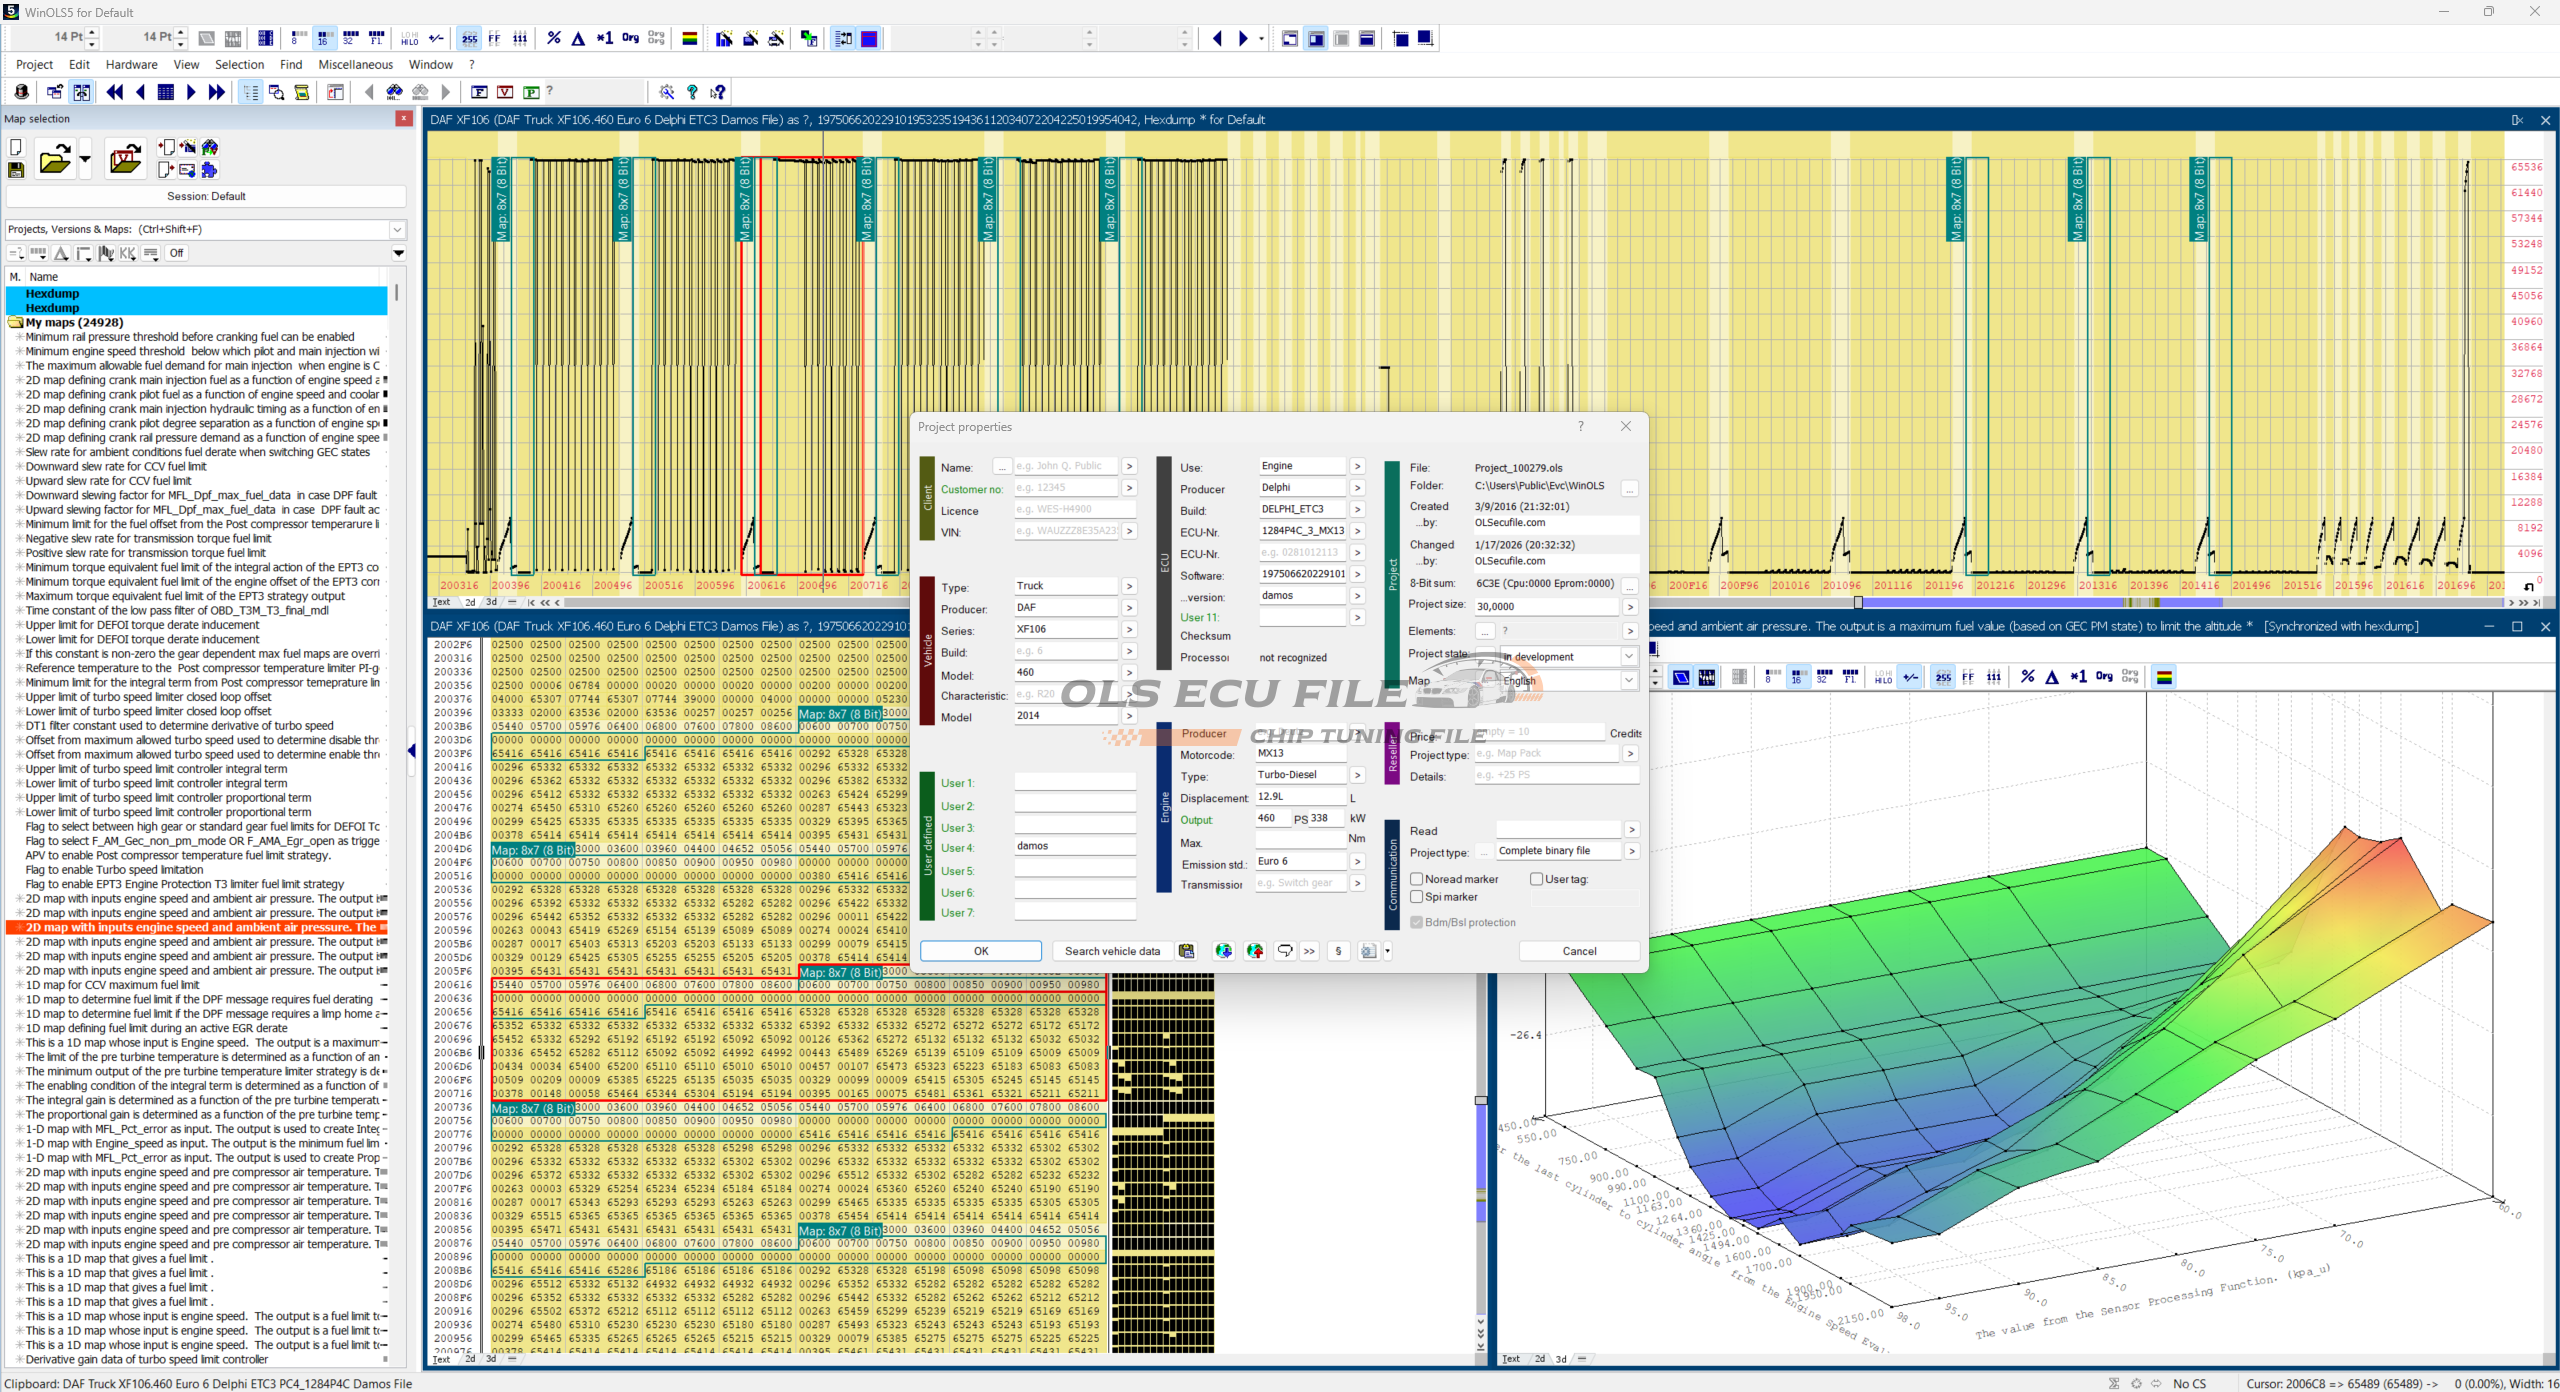Click the speech bubble comment icon
The height and width of the screenshot is (1392, 2560).
tap(1285, 951)
